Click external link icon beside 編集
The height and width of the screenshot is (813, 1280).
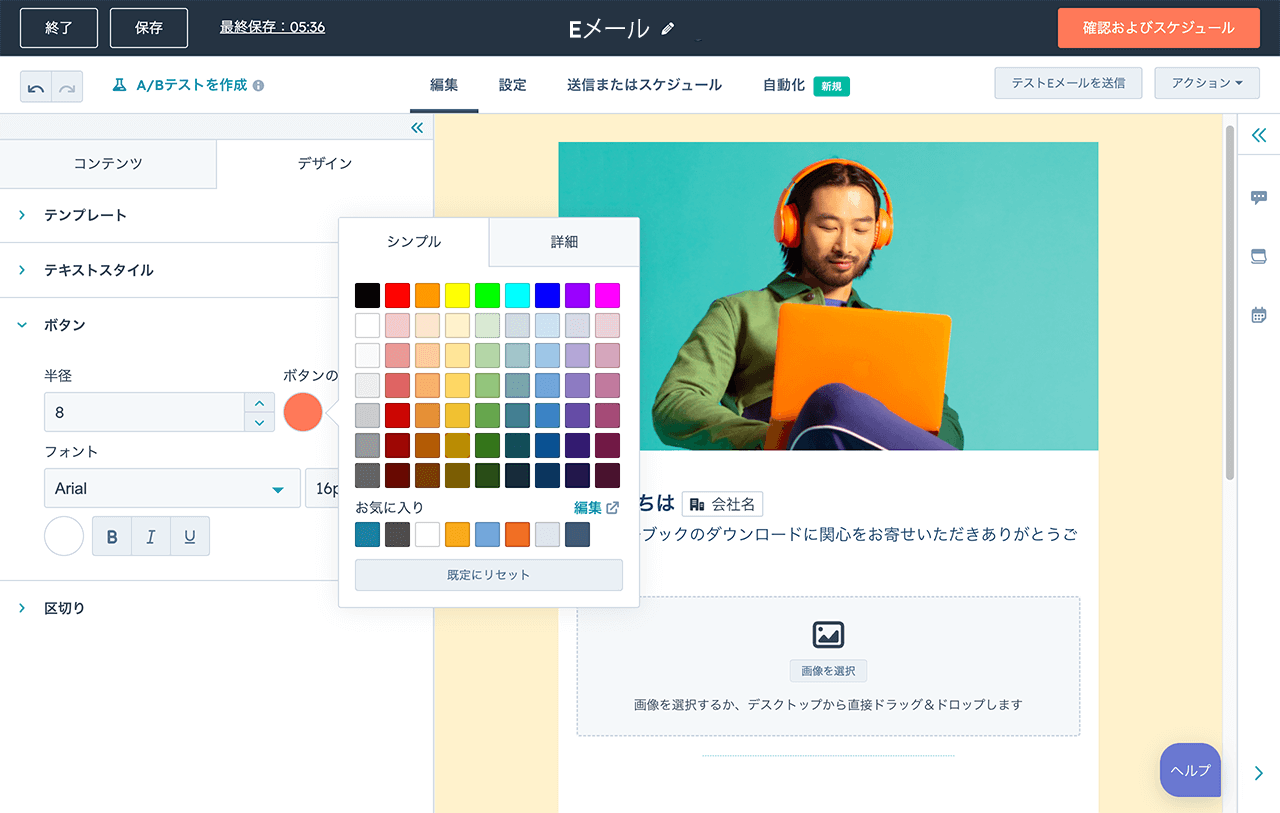(x=613, y=508)
